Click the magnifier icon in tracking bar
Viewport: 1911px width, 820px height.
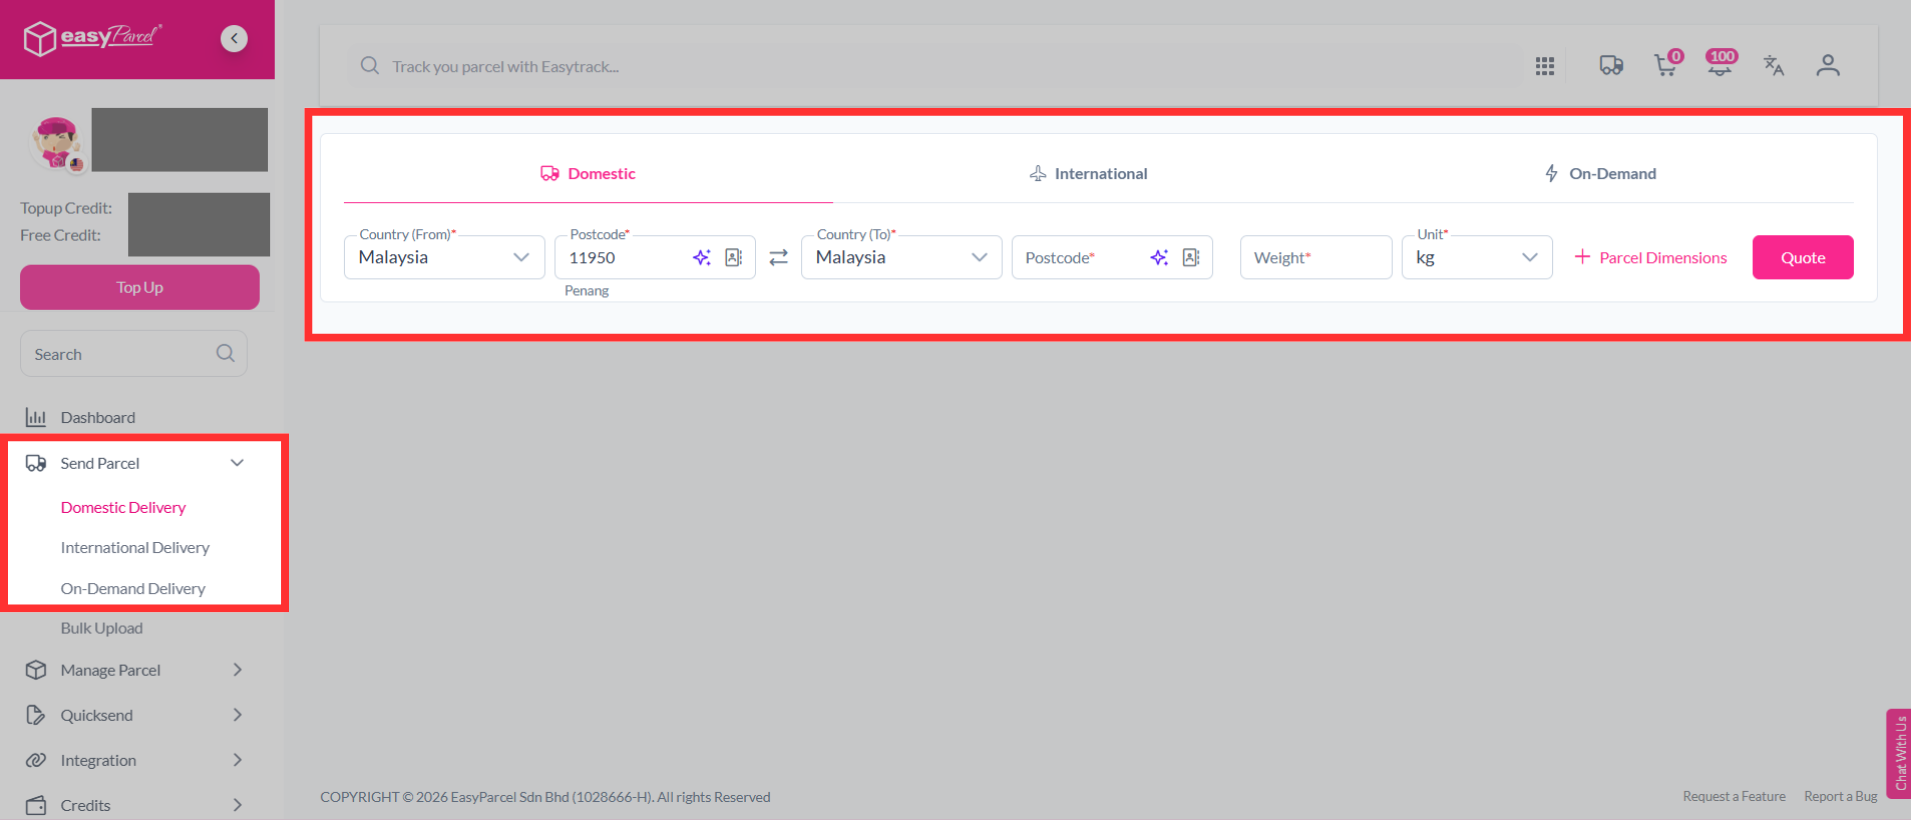(370, 66)
